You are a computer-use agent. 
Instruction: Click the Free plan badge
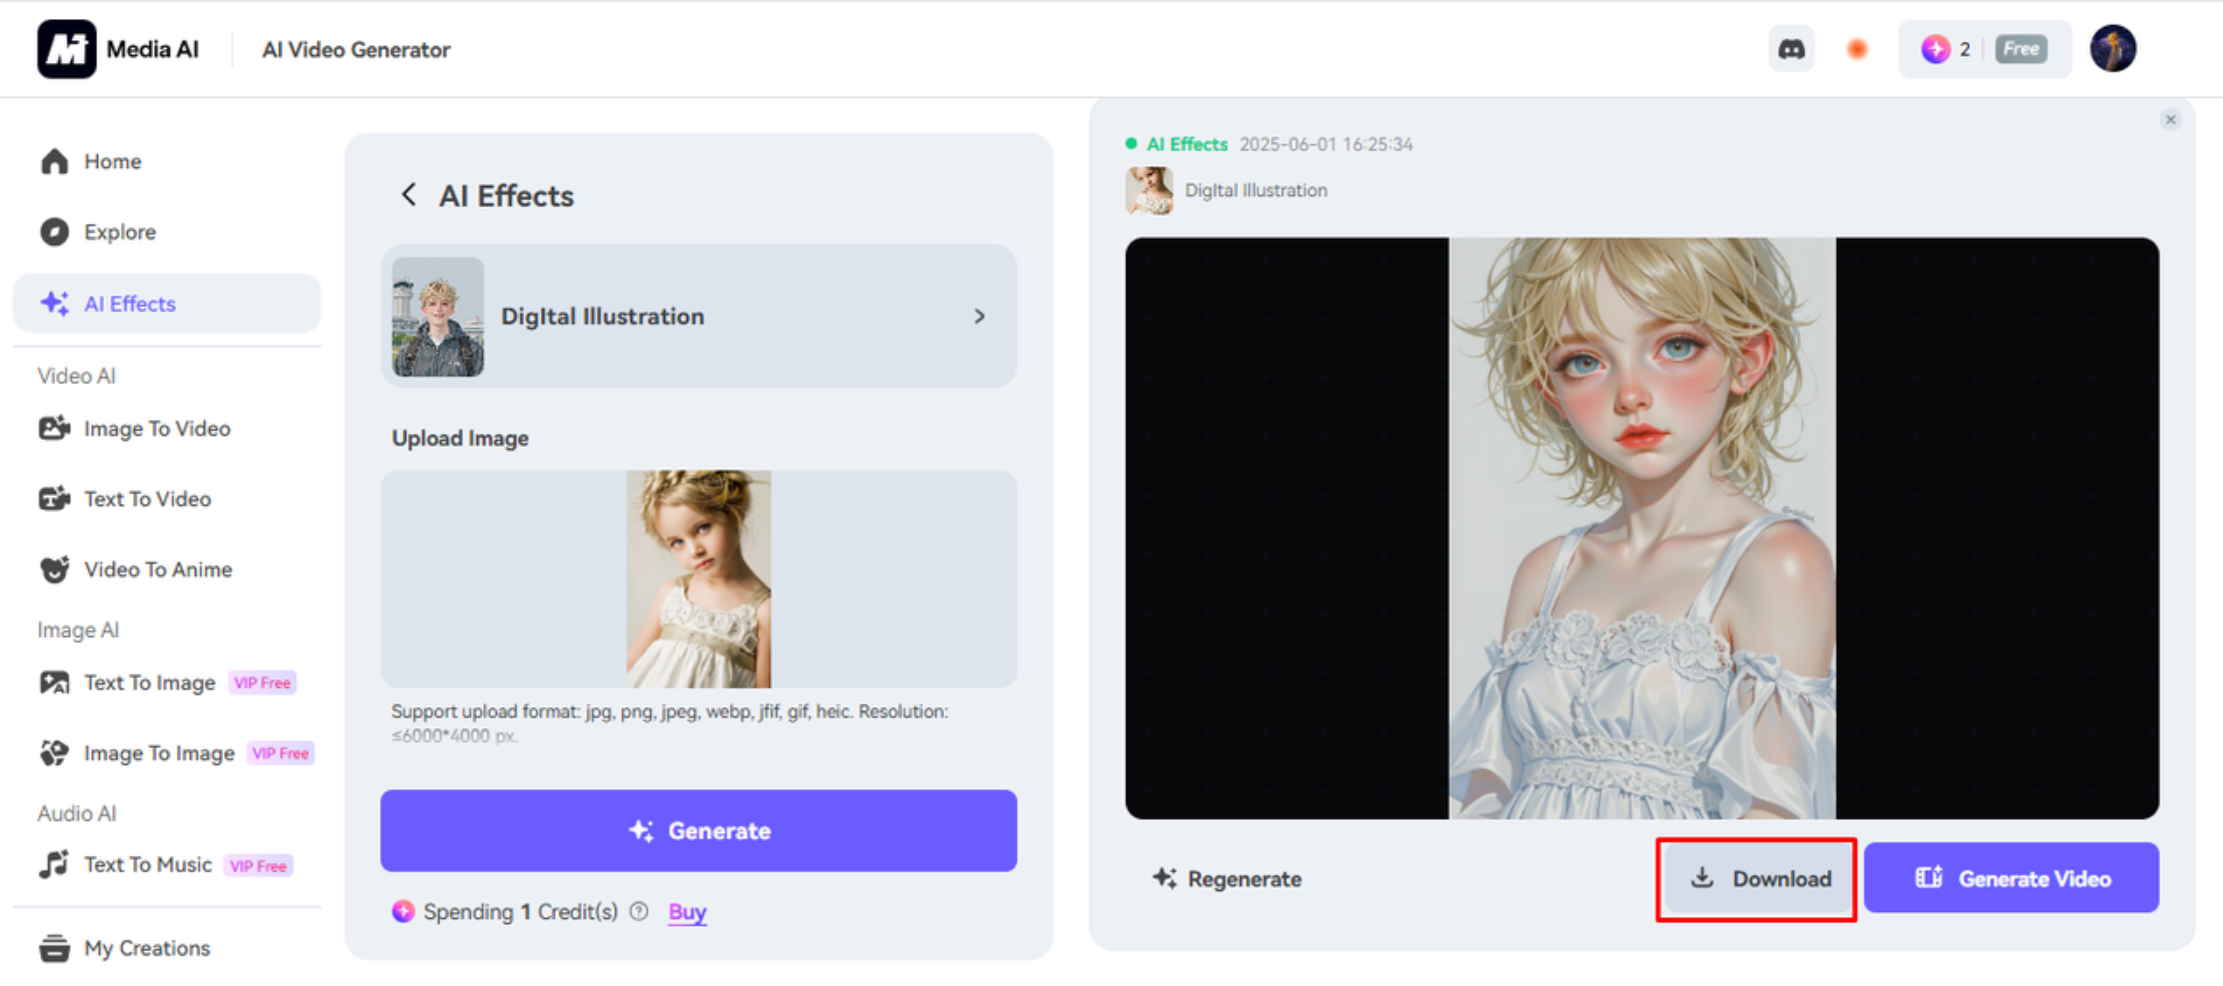tap(2021, 49)
